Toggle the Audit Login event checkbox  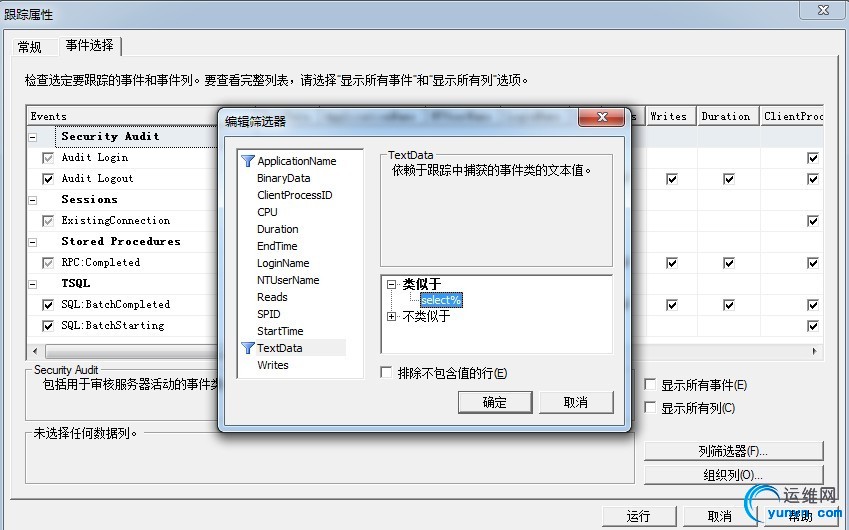48,158
